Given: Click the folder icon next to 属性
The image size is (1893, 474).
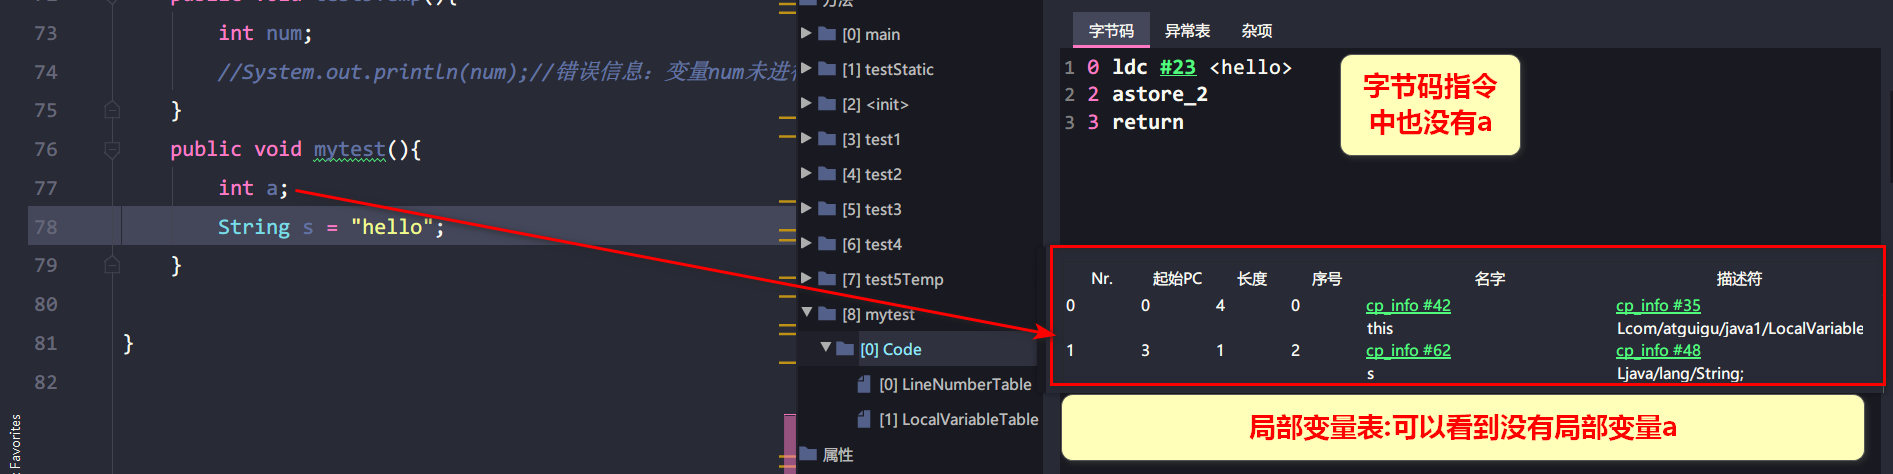Looking at the screenshot, I should click(808, 454).
